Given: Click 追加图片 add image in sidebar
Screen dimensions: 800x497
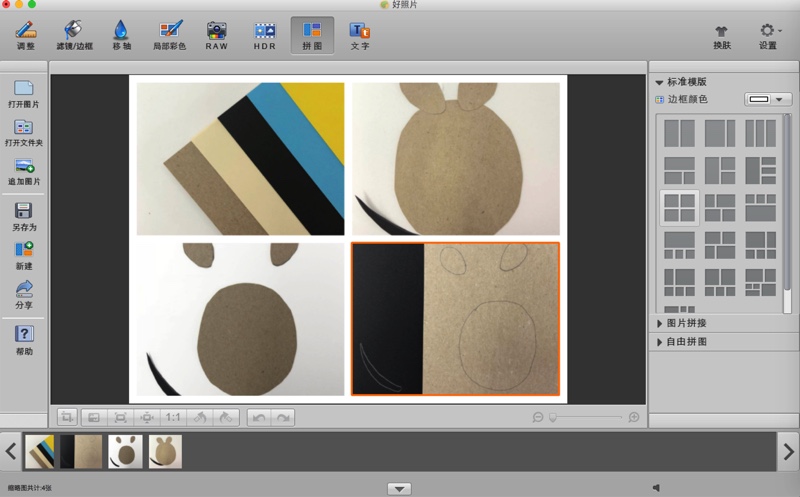Looking at the screenshot, I should (23, 172).
